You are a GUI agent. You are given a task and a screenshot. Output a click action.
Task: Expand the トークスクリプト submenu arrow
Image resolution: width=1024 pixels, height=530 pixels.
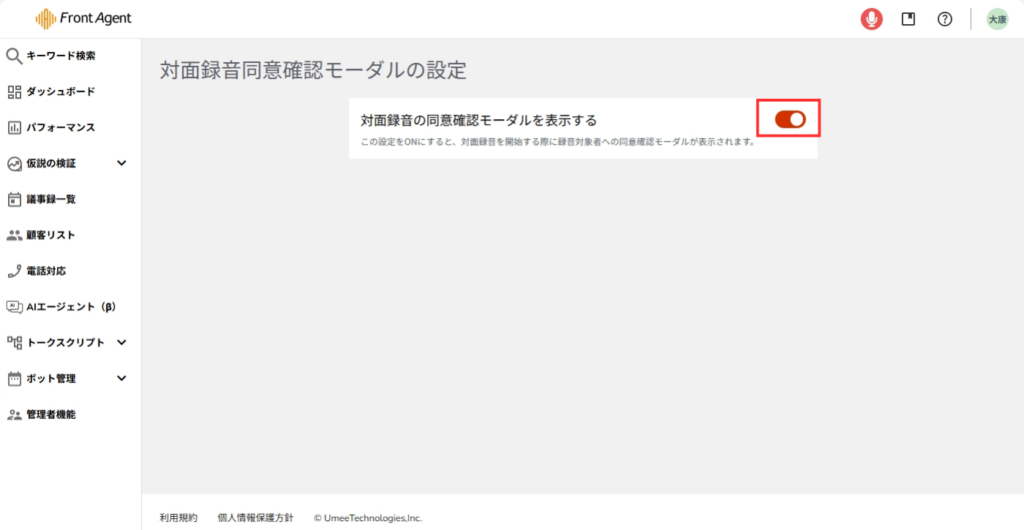122,342
